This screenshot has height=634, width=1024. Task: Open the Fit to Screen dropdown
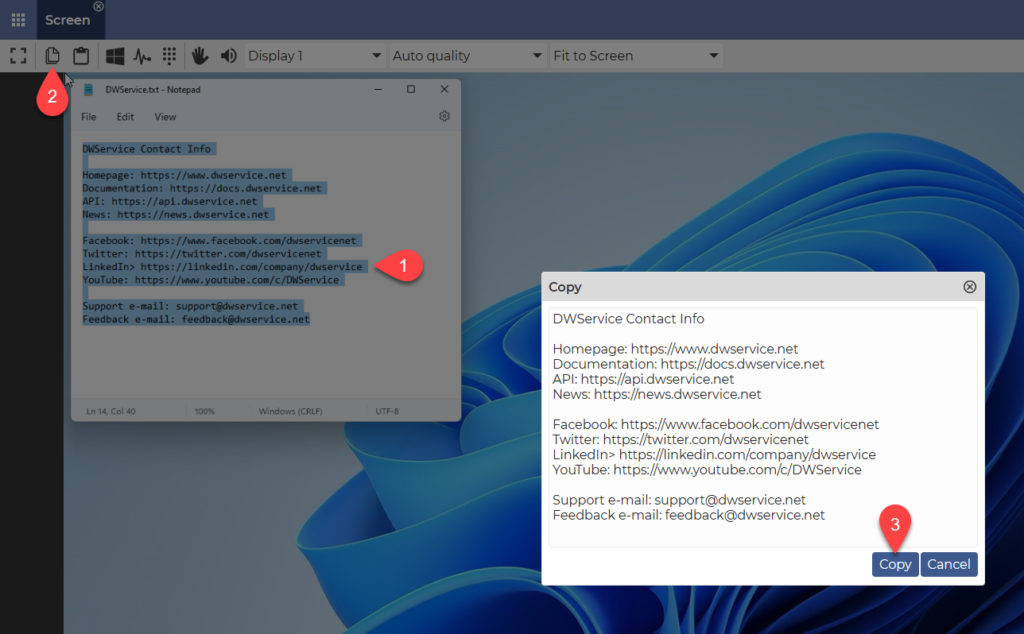pyautogui.click(x=635, y=55)
